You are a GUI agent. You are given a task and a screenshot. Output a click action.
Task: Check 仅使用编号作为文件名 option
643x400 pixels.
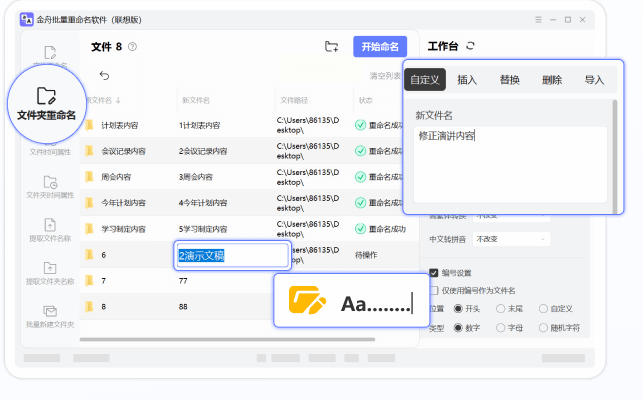click(433, 290)
